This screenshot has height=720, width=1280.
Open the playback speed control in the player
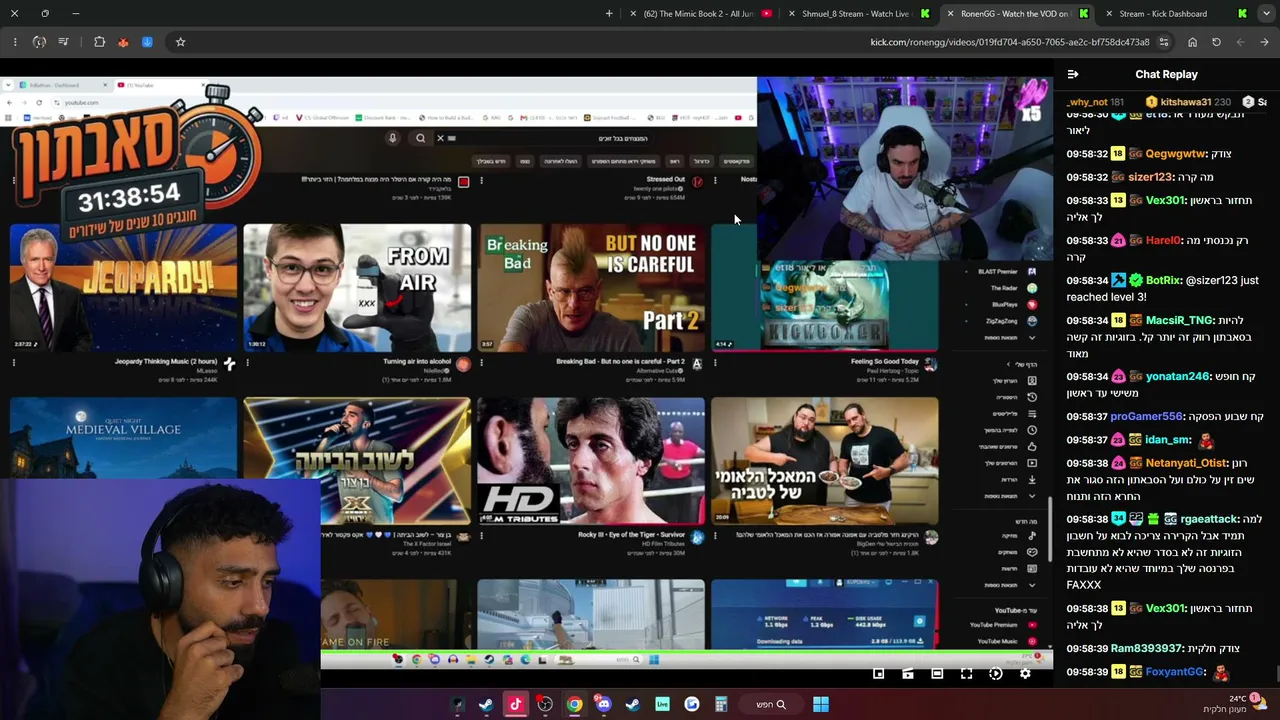pos(996,674)
